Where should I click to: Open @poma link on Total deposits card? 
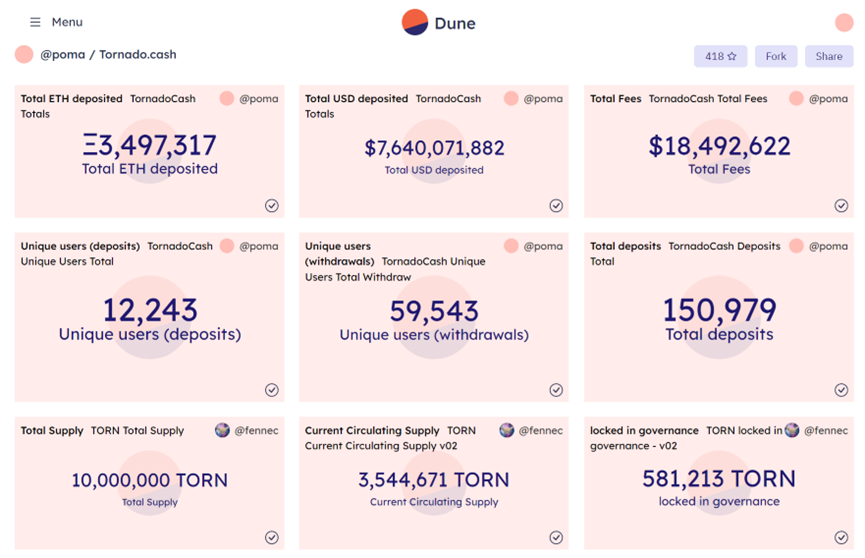[x=828, y=246]
